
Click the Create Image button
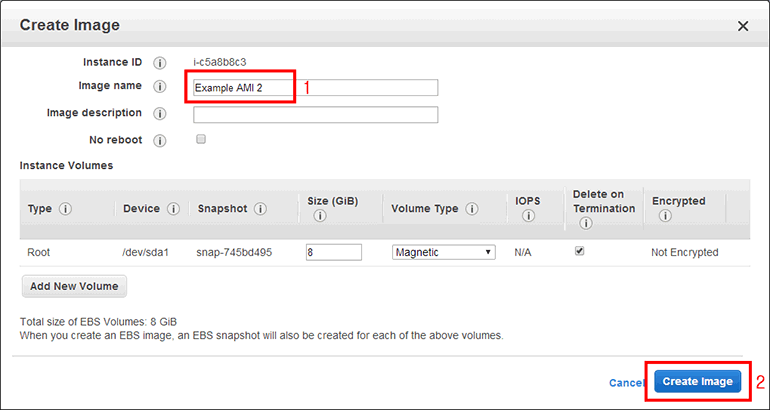tap(698, 382)
